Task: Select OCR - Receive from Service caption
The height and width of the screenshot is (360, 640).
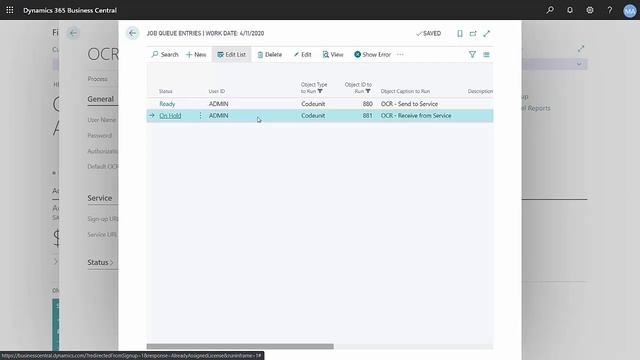Action: tap(416, 116)
